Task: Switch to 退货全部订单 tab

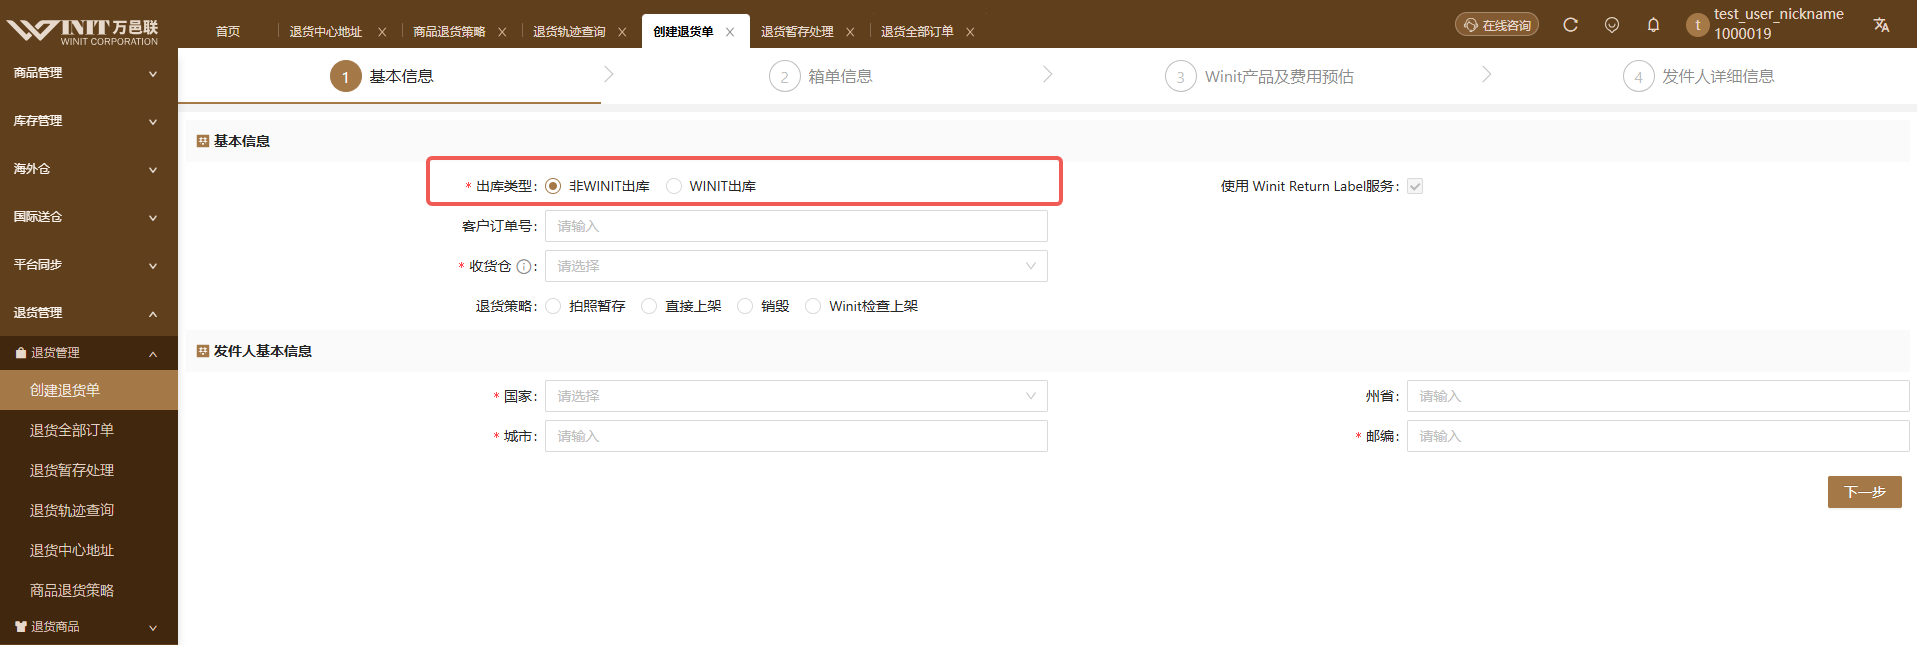Action: coord(917,32)
